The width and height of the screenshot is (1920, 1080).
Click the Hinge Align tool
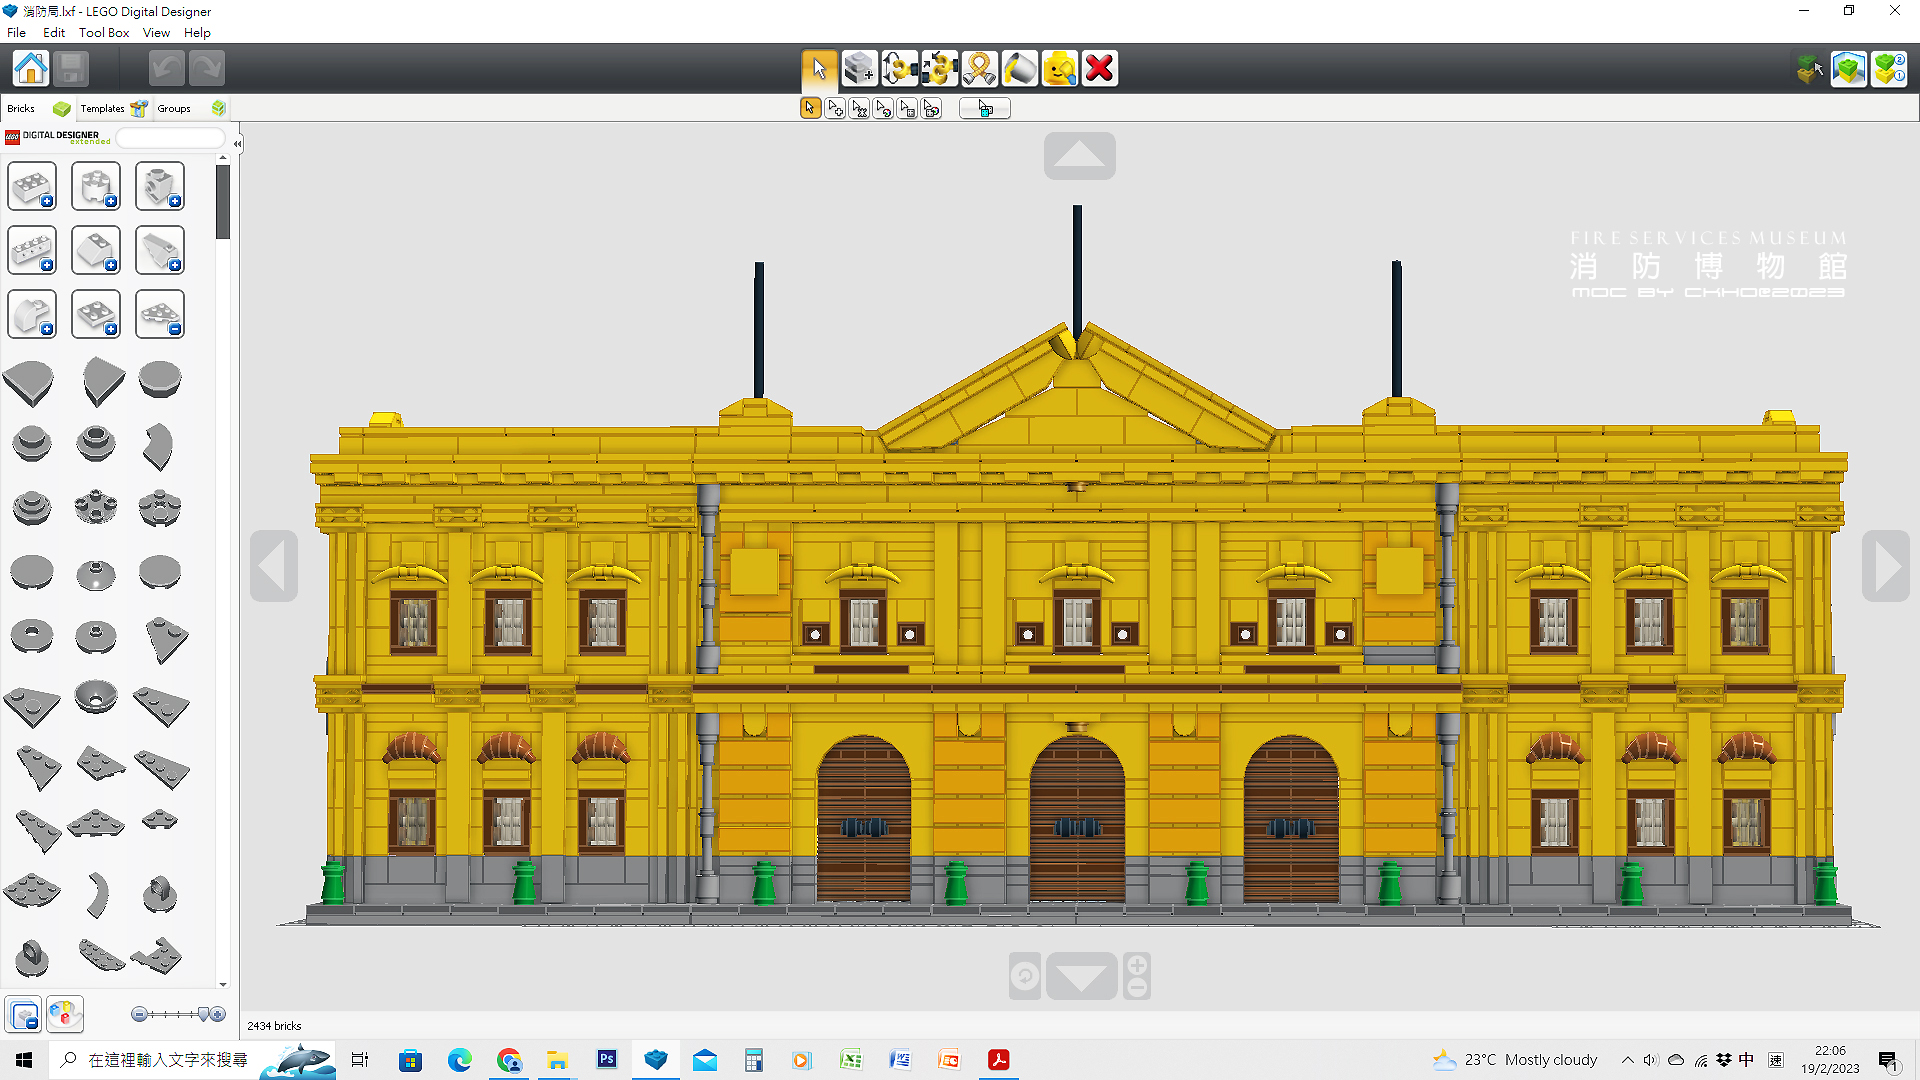[x=939, y=69]
